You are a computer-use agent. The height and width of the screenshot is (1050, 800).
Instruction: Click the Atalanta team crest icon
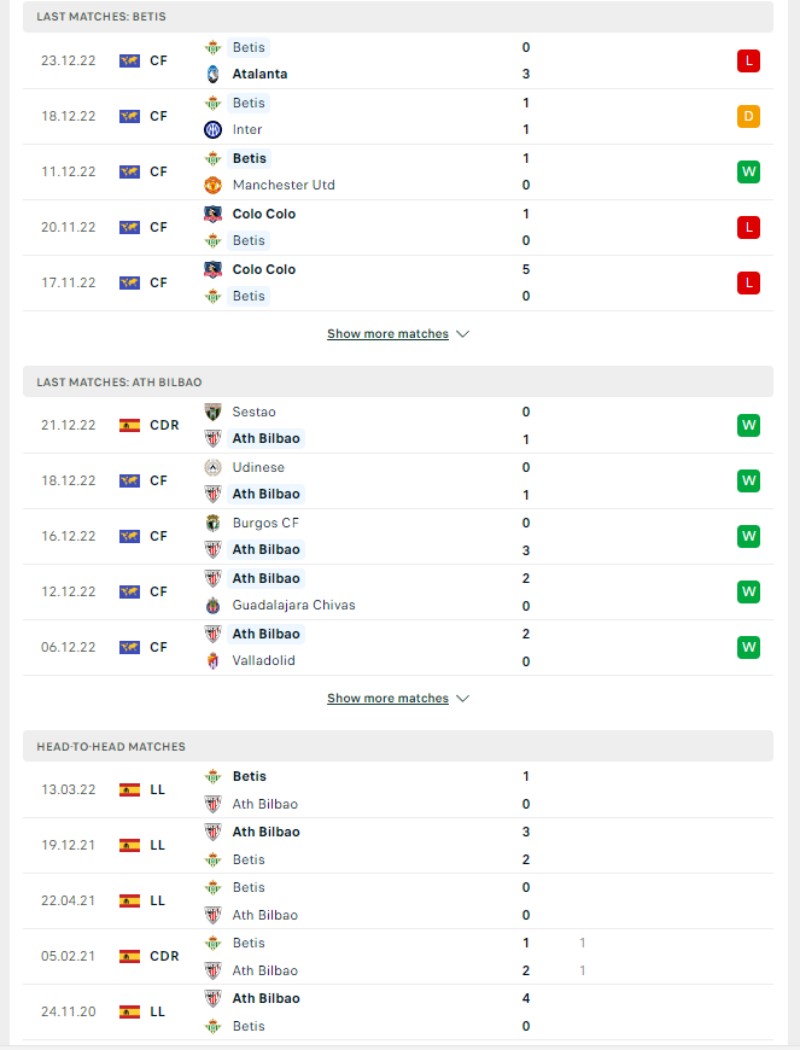[213, 74]
